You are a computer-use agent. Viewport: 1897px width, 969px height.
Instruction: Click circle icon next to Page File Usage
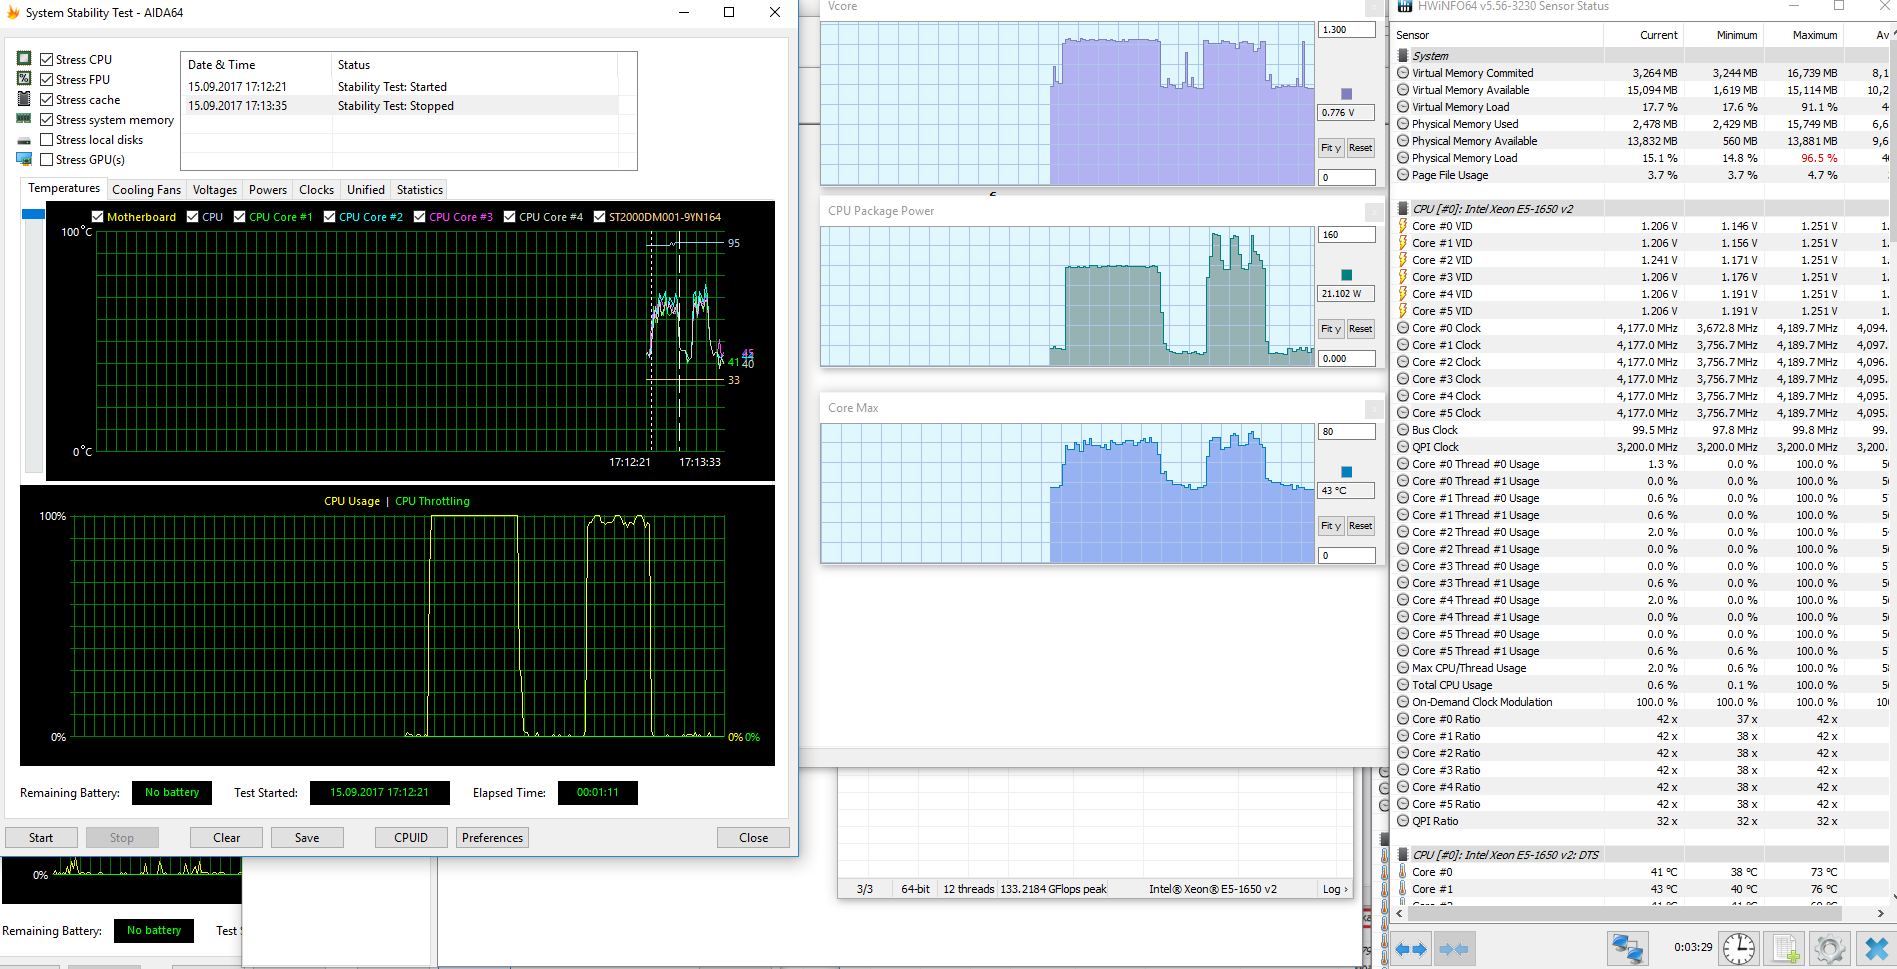(x=1403, y=175)
